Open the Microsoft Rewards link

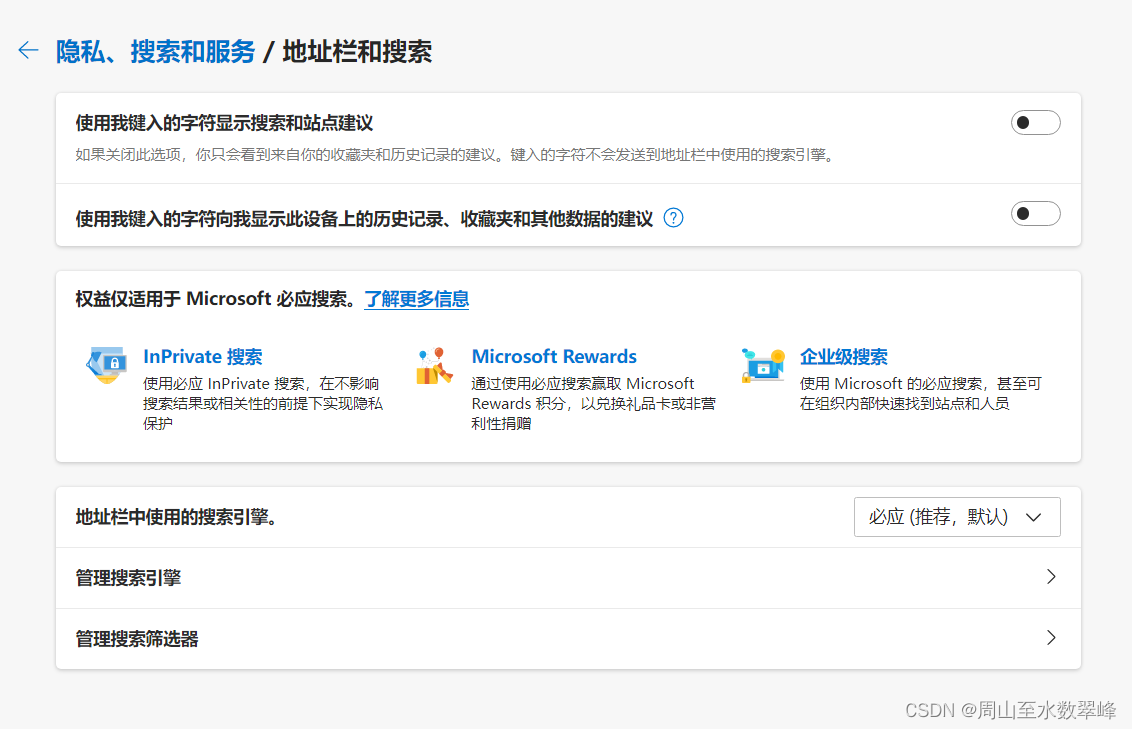click(554, 357)
